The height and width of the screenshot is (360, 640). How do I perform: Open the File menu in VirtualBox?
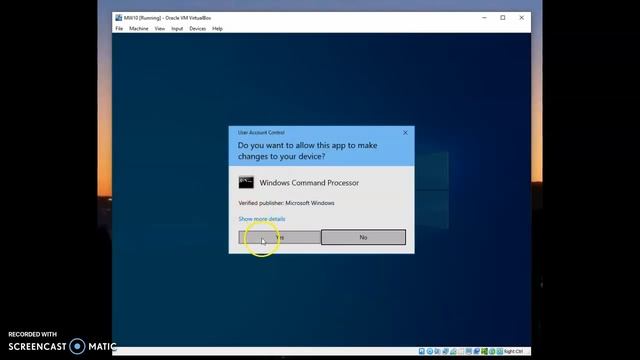point(119,29)
